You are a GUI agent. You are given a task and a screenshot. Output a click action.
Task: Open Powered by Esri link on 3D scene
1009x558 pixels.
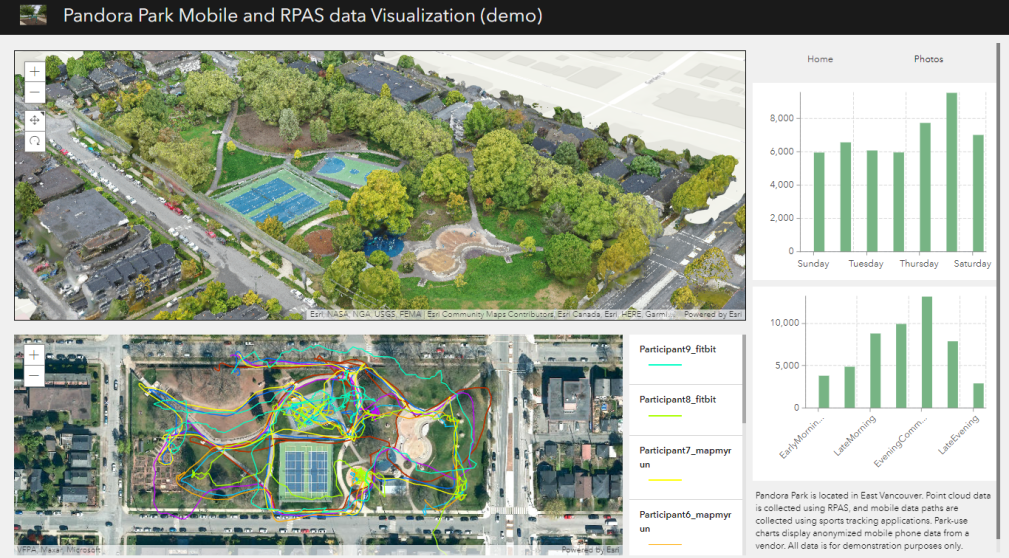[713, 314]
